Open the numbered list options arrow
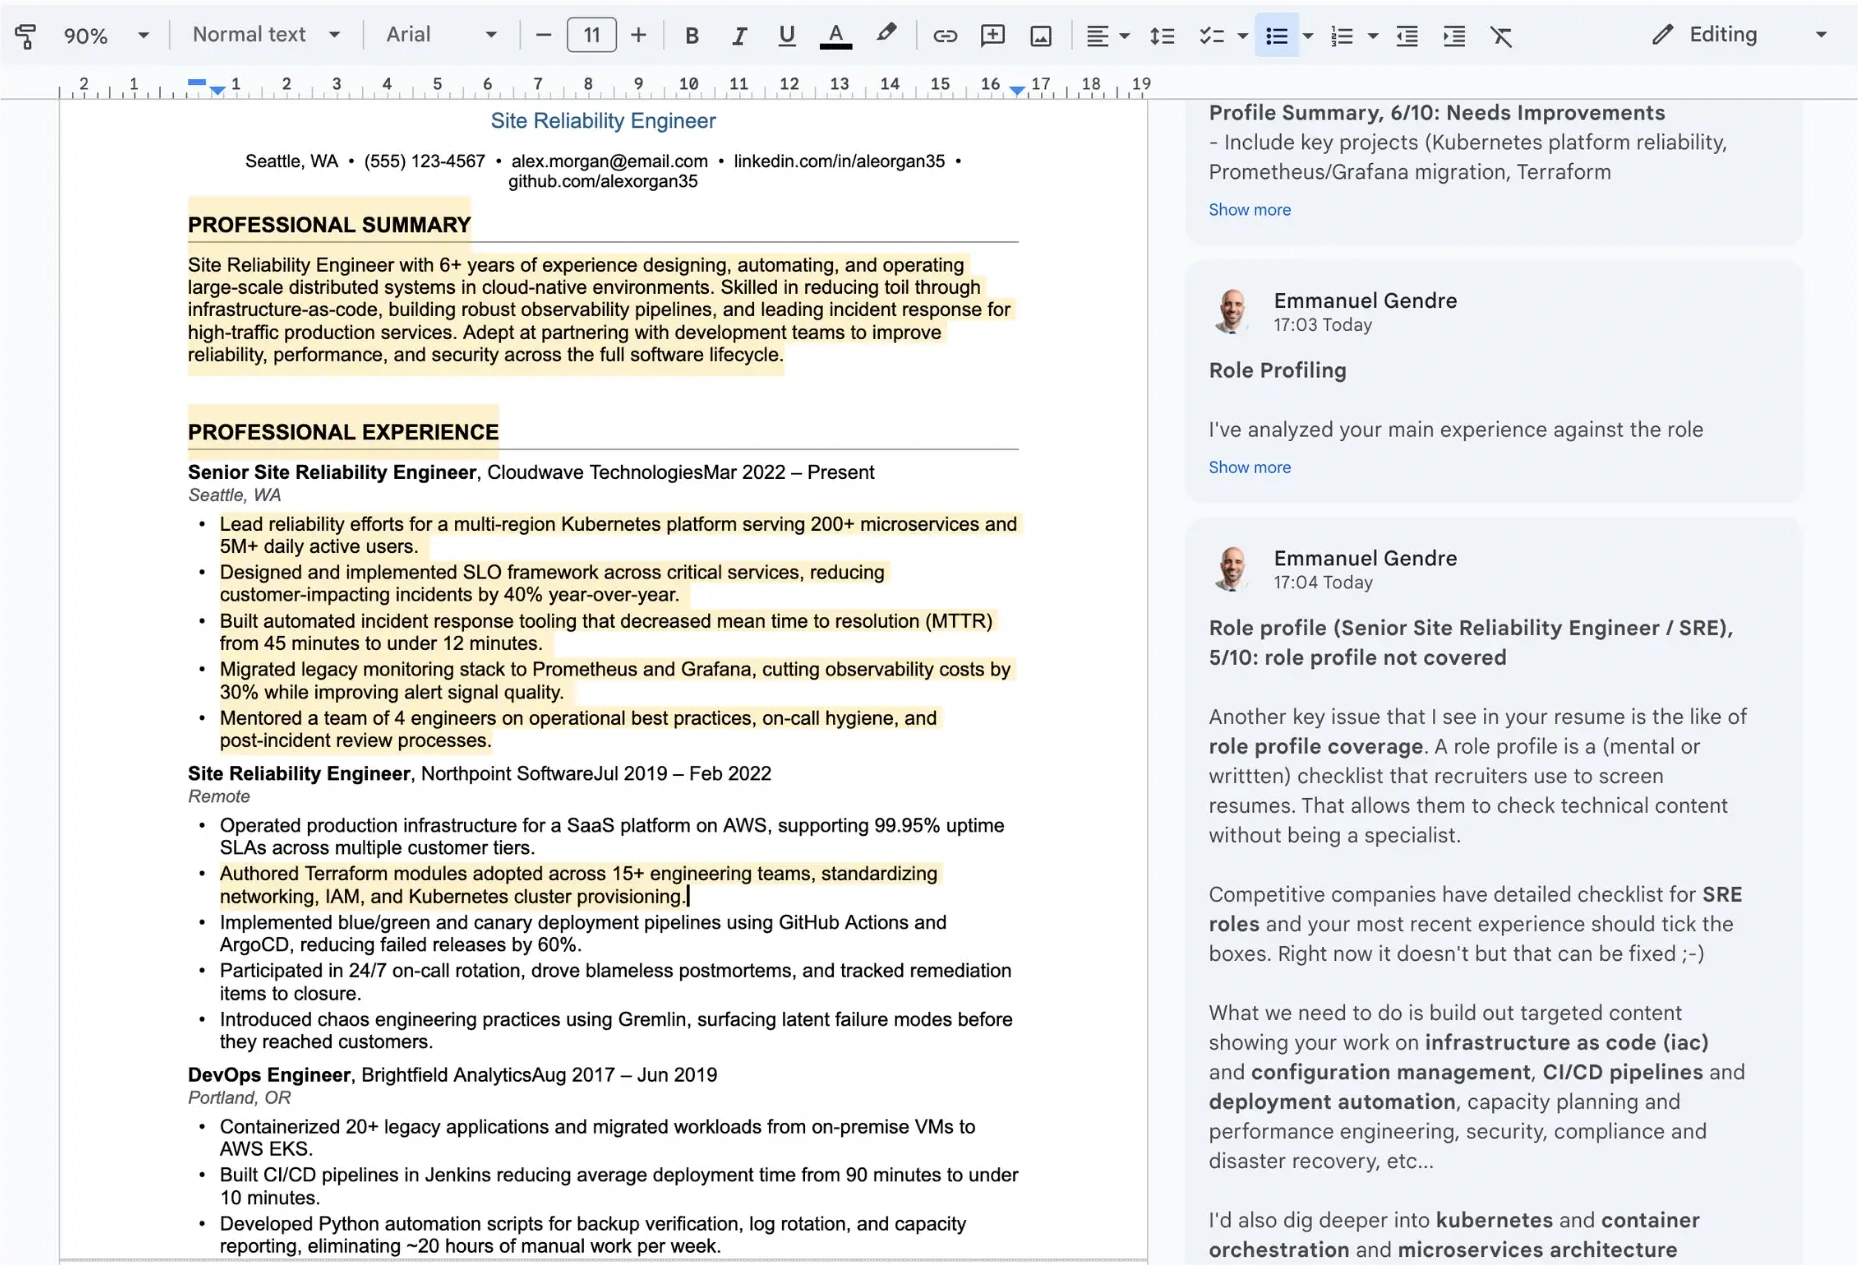The image size is (1858, 1265). tap(1373, 36)
